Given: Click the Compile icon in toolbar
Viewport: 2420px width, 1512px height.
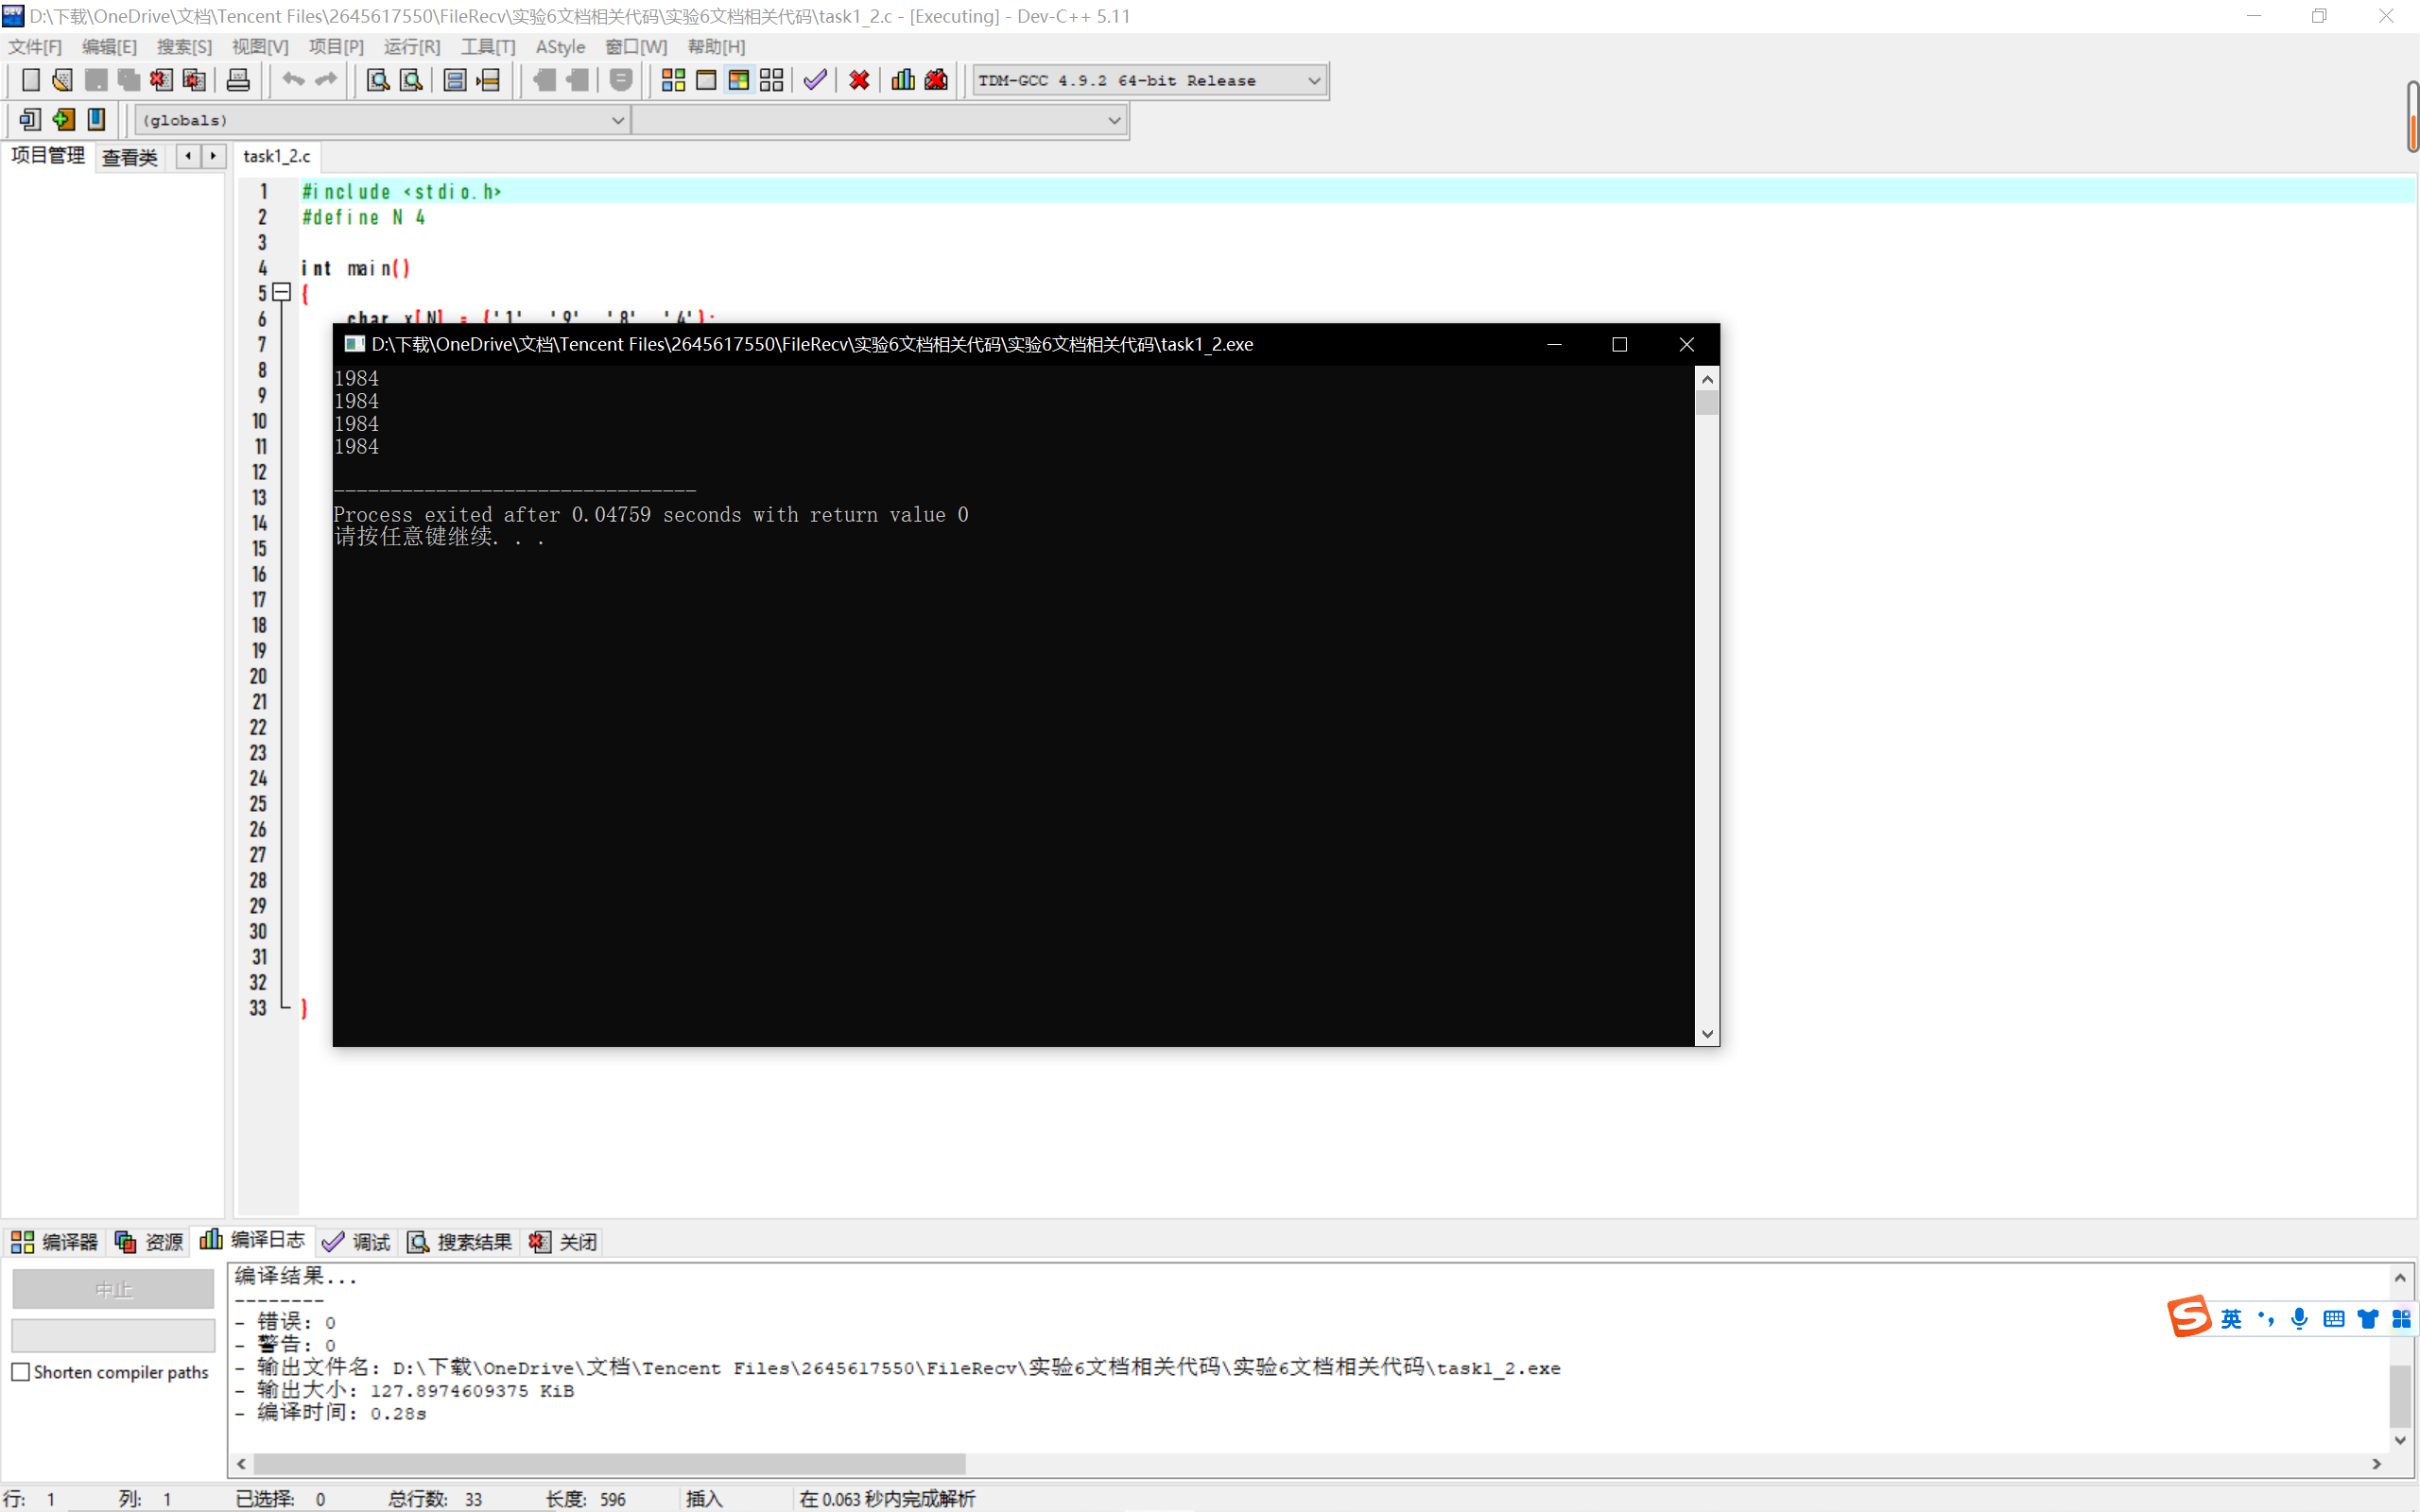Looking at the screenshot, I should click(x=673, y=80).
